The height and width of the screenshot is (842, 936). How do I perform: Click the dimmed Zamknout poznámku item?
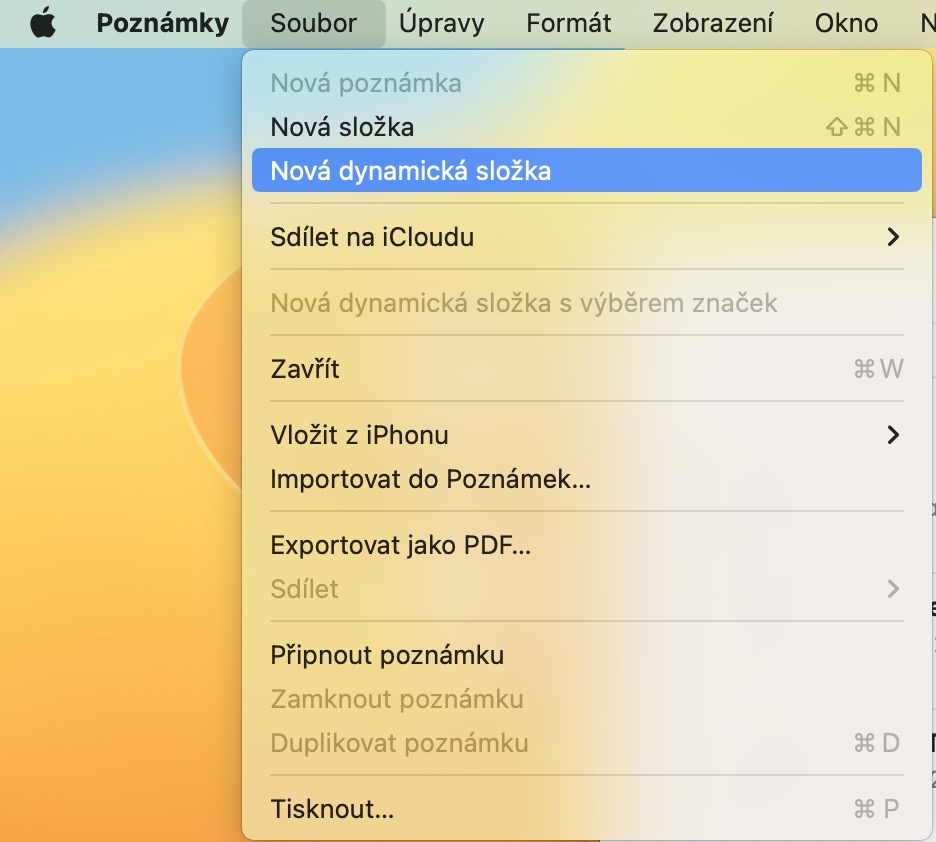(x=397, y=699)
